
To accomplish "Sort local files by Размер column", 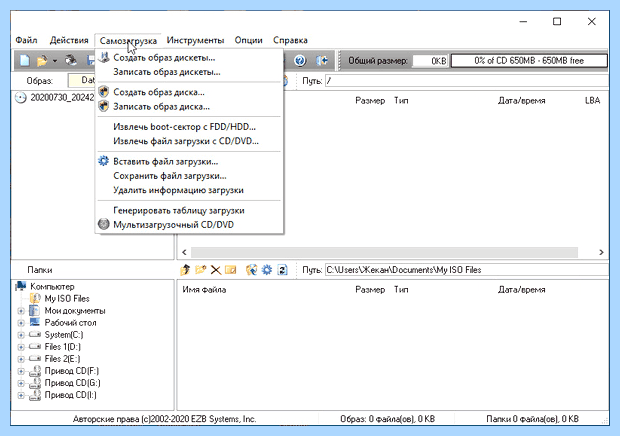I will (370, 290).
